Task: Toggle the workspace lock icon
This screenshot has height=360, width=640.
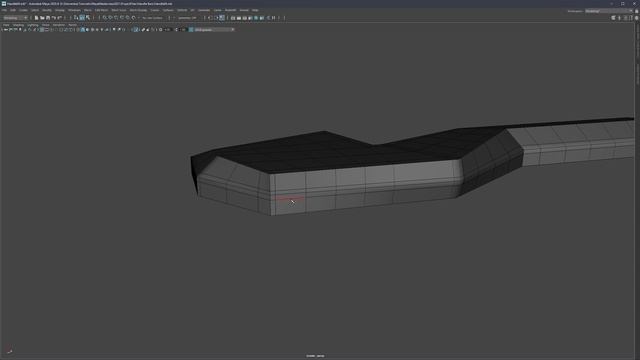Action: click(x=636, y=11)
